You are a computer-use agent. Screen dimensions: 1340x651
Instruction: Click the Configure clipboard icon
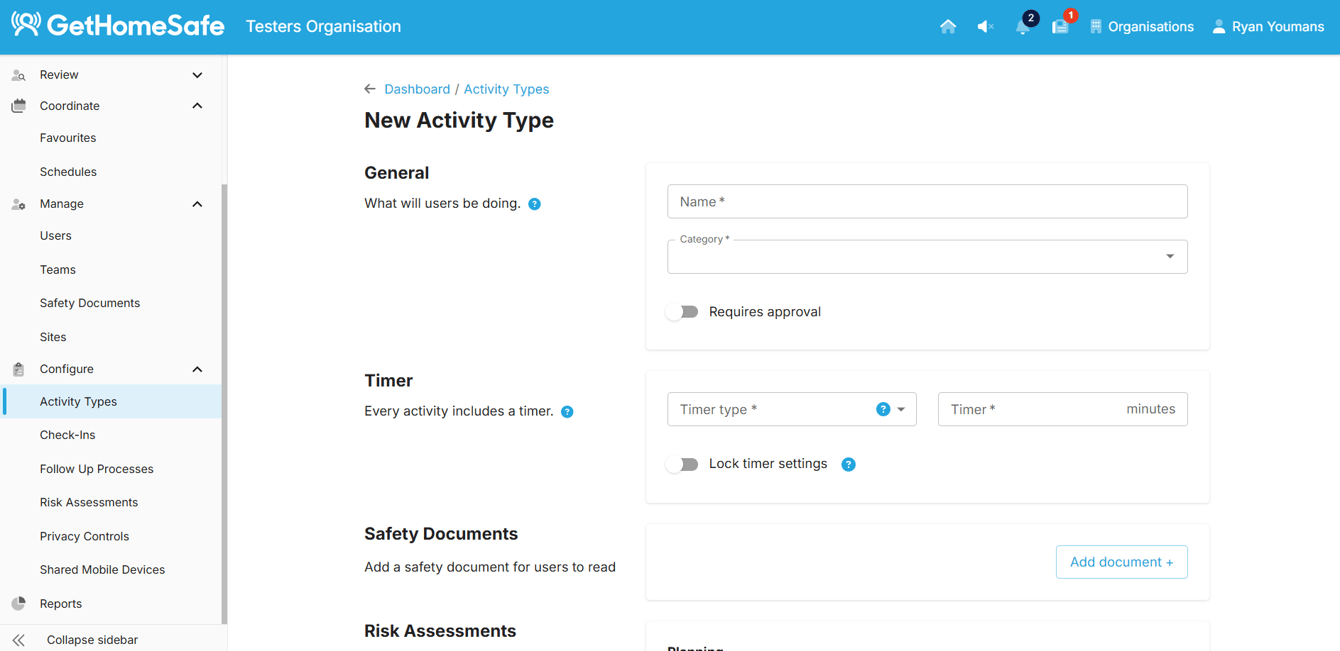coord(18,369)
